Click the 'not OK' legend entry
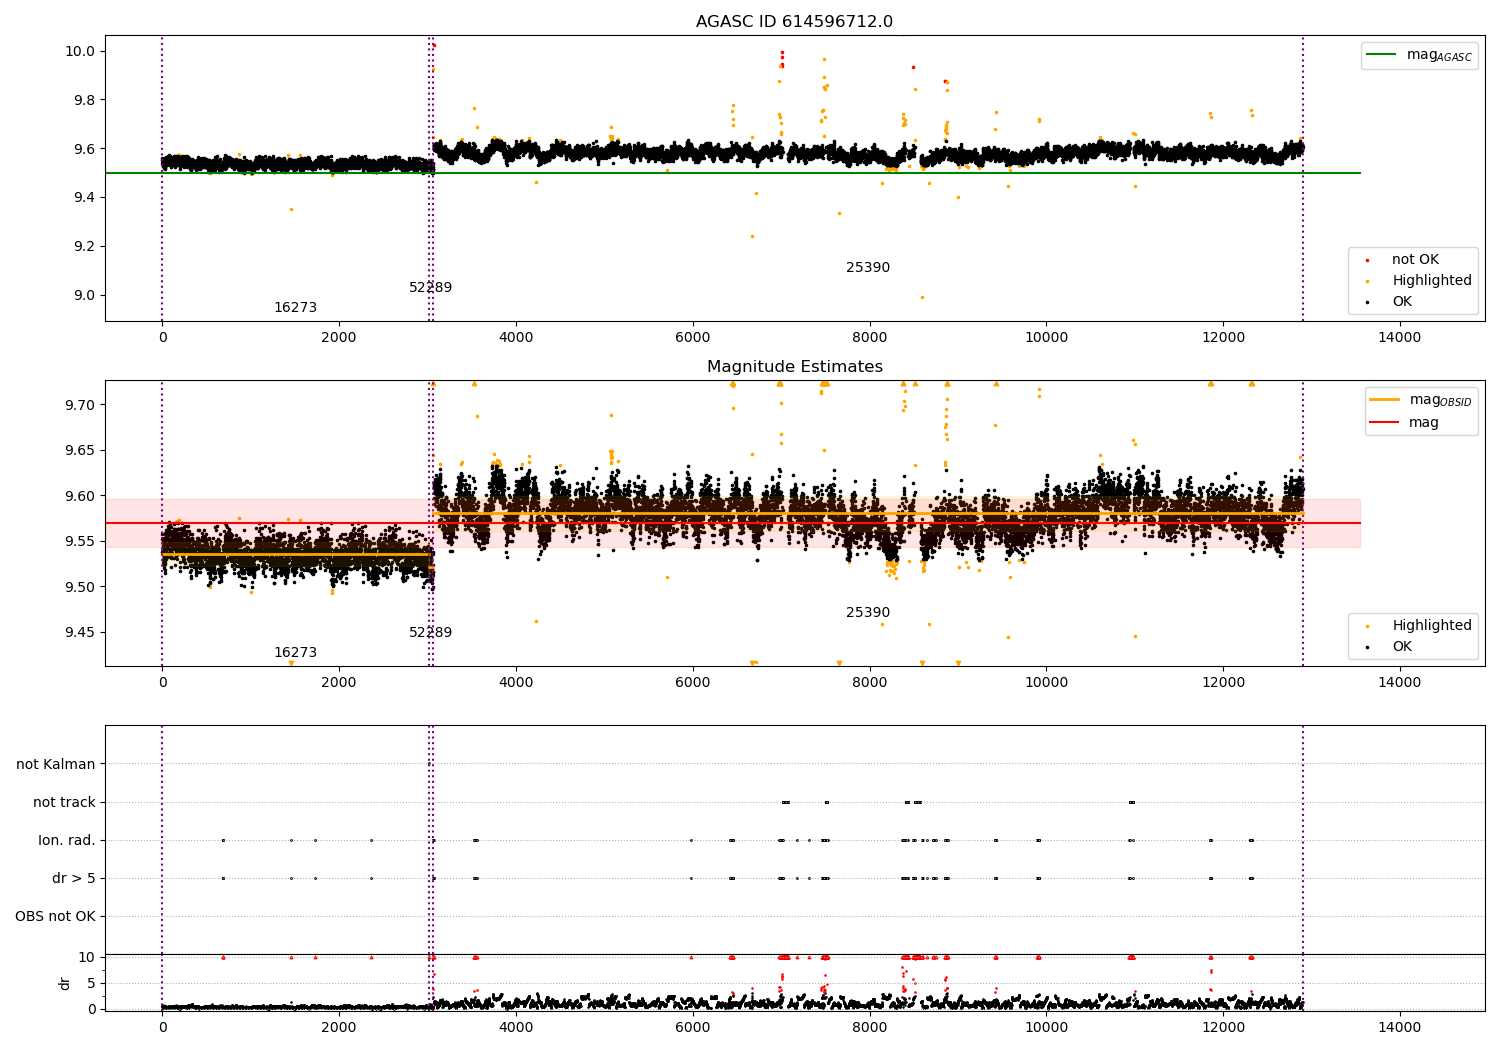 (x=1415, y=260)
